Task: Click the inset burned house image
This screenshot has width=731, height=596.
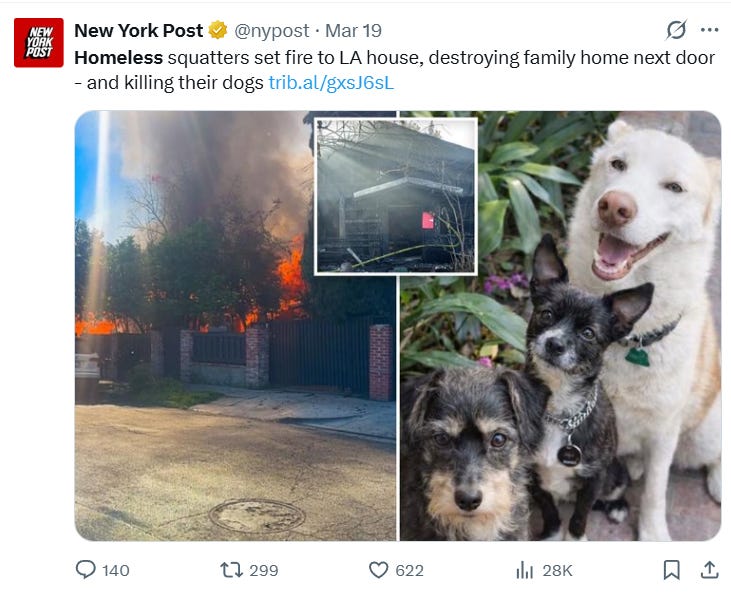Action: [396, 196]
